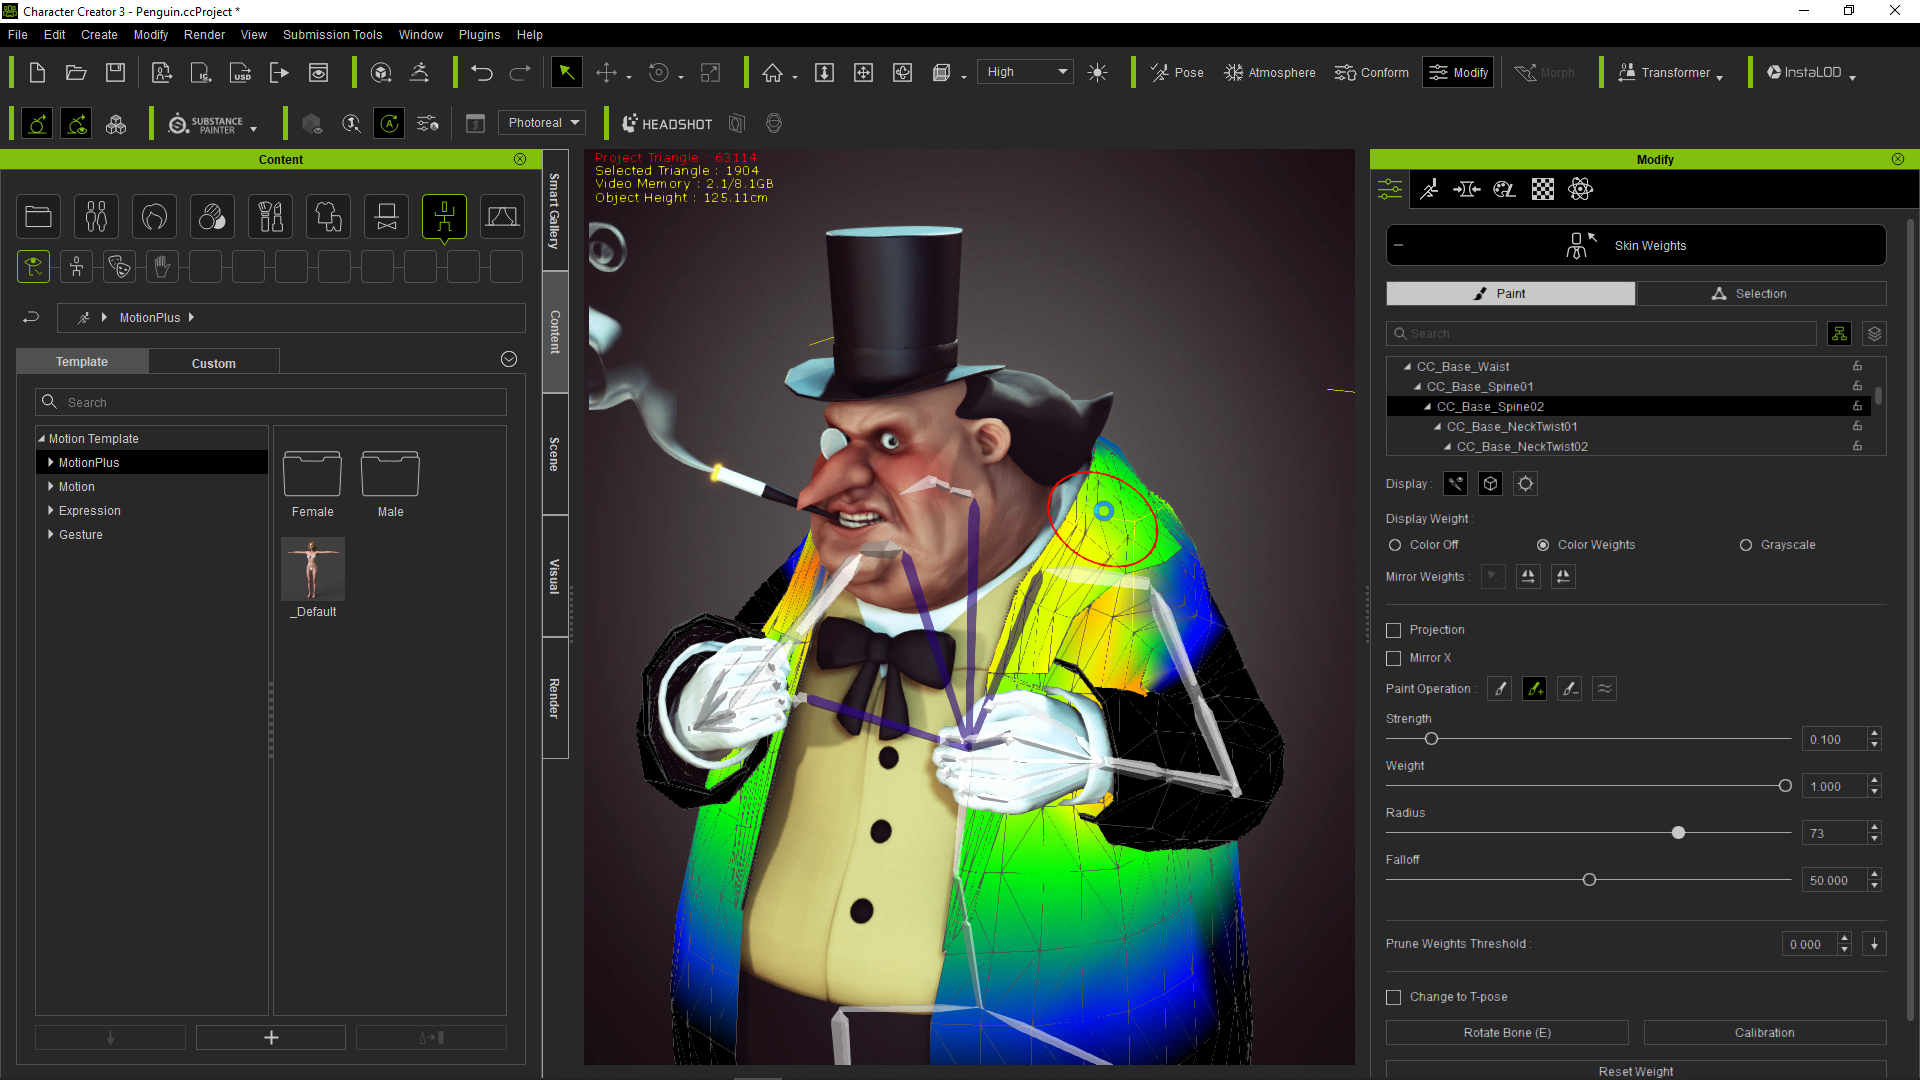The image size is (1920, 1080).
Task: Click the Reset Weight button
Action: pos(1636,1071)
